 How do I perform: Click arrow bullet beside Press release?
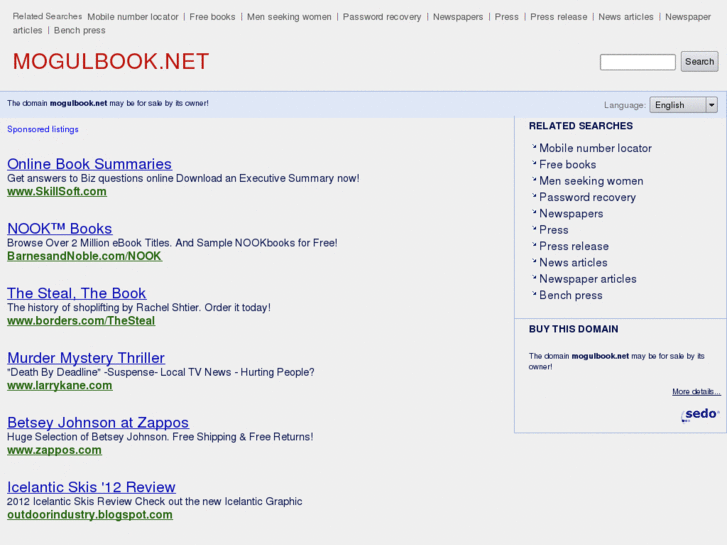coord(534,244)
